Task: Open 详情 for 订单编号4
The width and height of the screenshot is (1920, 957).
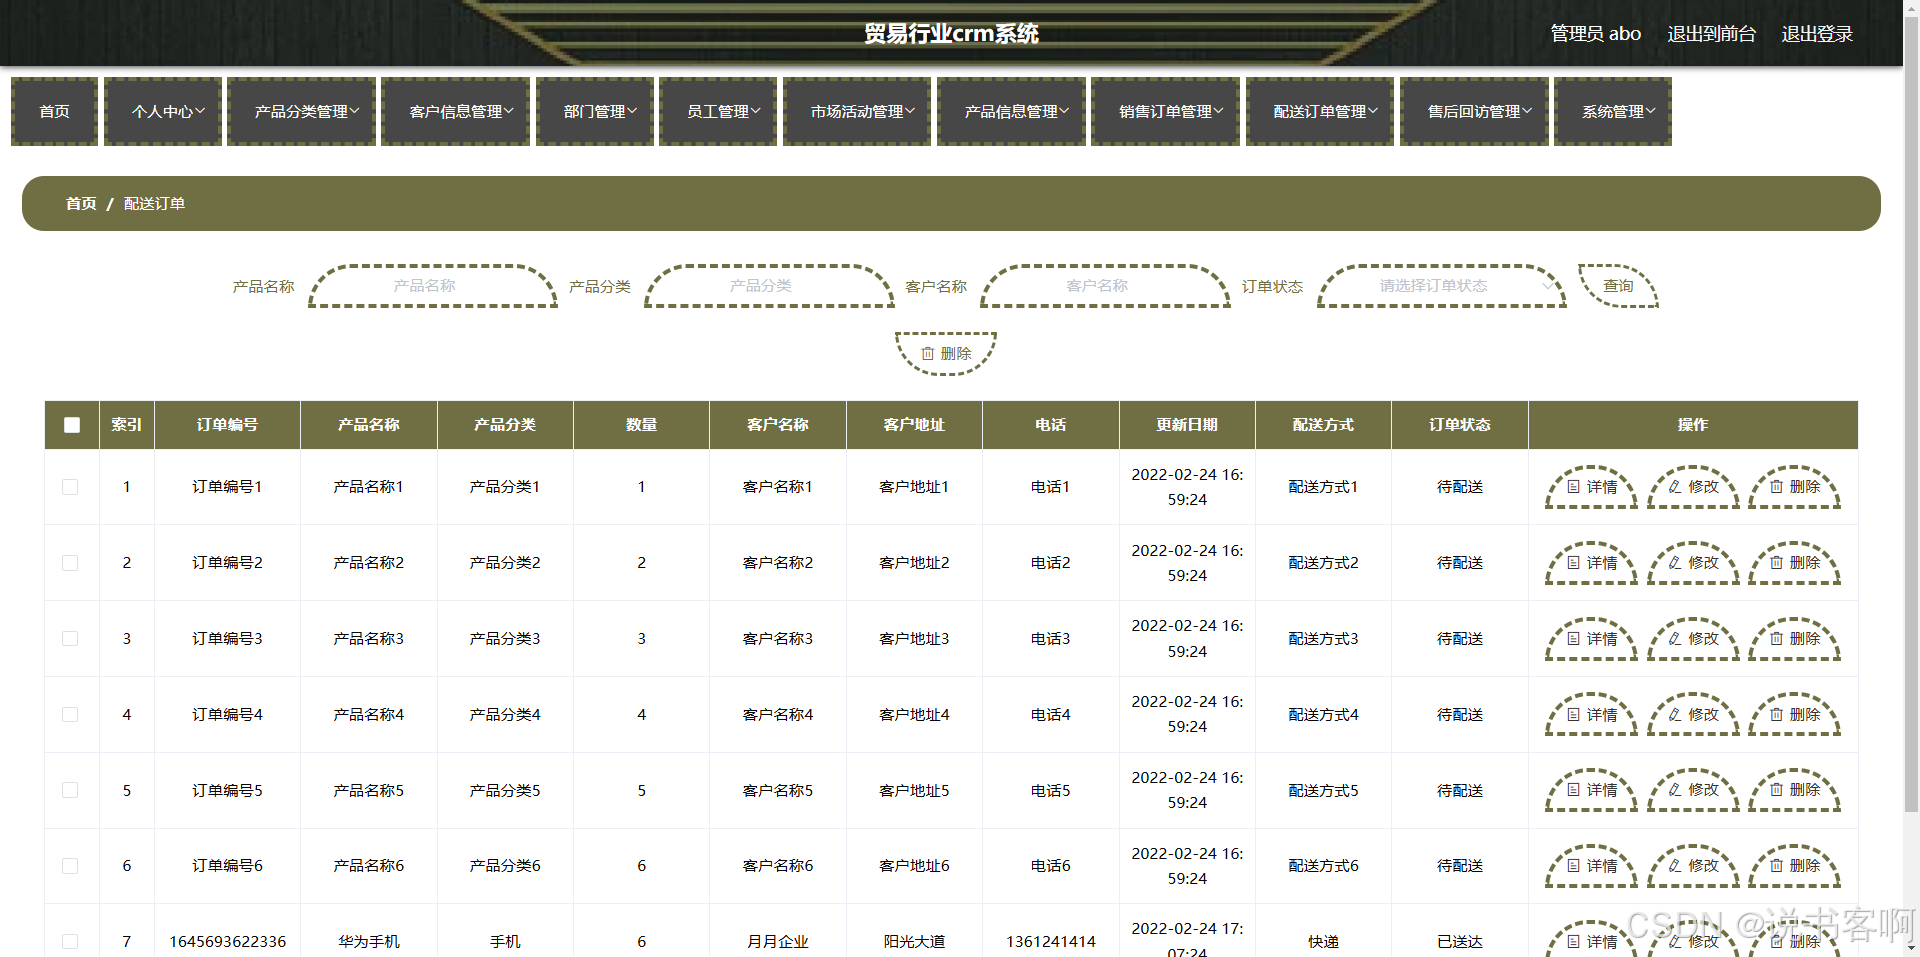Action: pos(1591,715)
